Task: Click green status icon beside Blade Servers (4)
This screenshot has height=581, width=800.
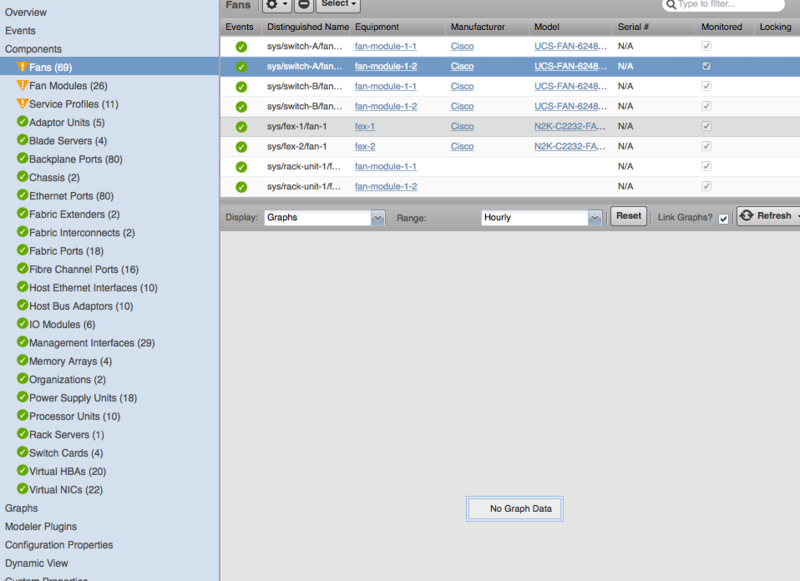Action: (x=22, y=140)
